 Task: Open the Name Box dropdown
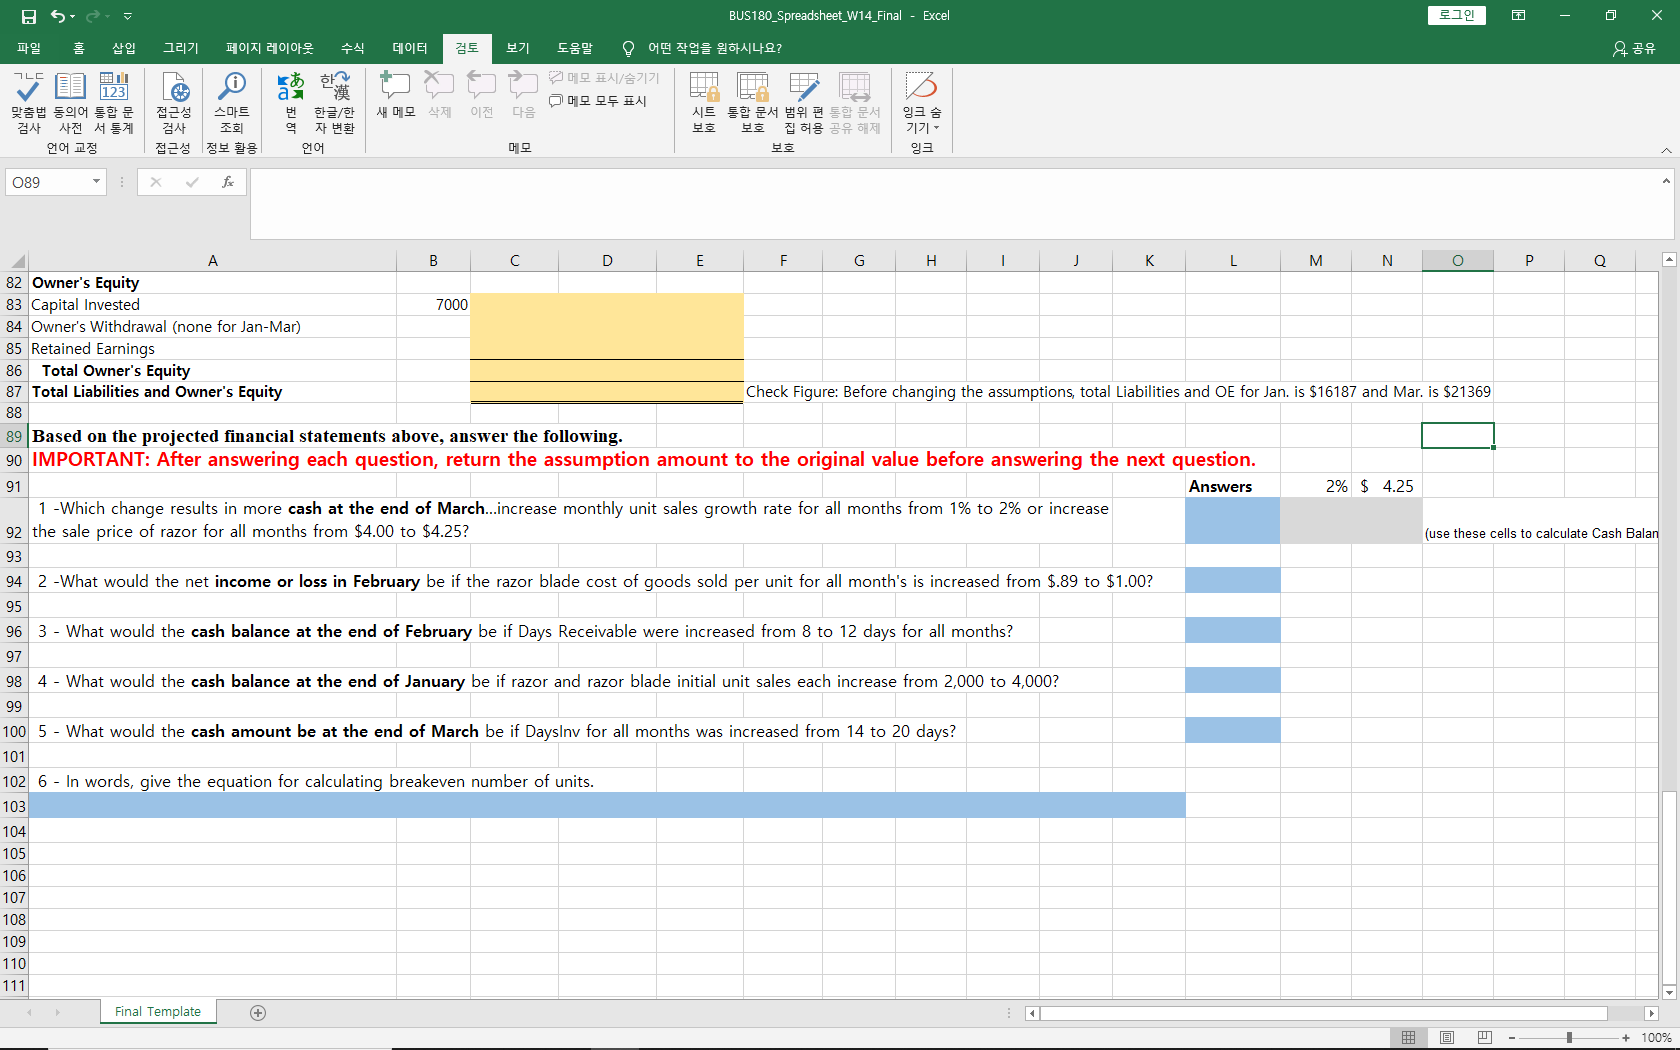(x=95, y=182)
